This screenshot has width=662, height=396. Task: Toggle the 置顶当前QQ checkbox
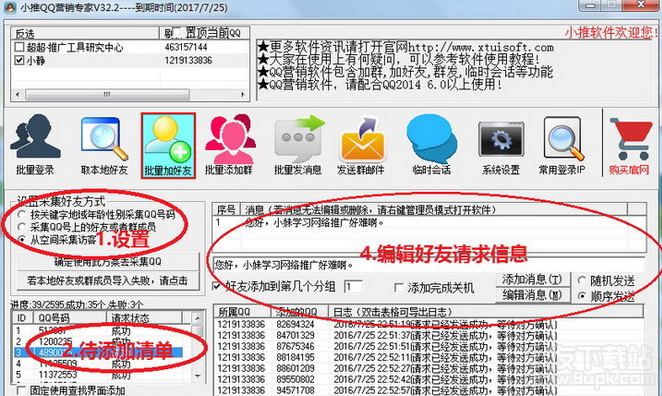pos(177,33)
